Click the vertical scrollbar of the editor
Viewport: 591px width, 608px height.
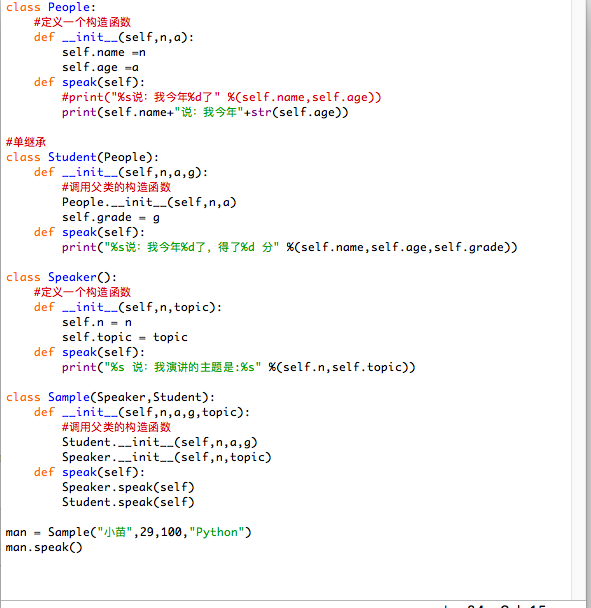579,299
